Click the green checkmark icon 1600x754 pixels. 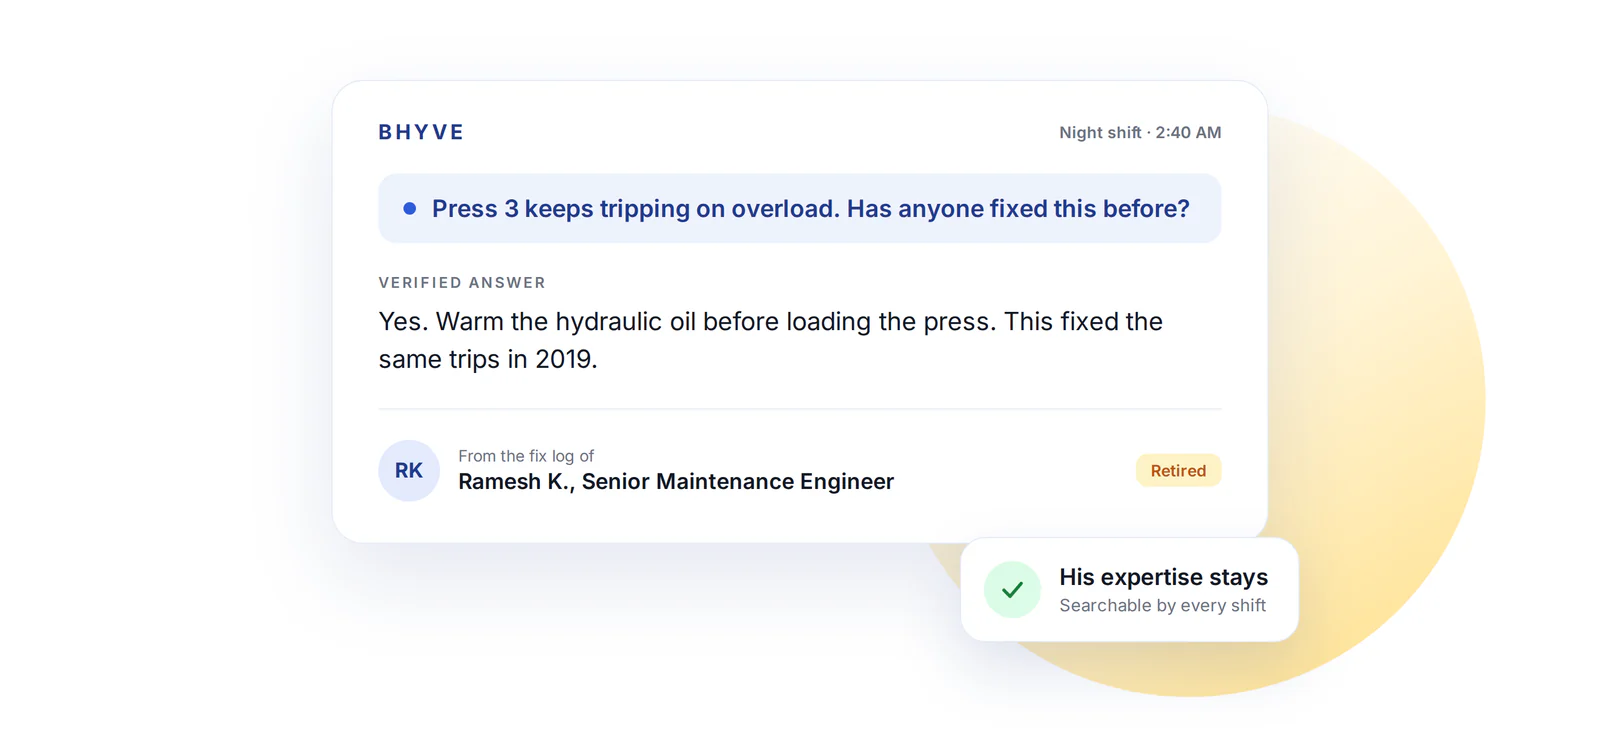pos(1012,589)
